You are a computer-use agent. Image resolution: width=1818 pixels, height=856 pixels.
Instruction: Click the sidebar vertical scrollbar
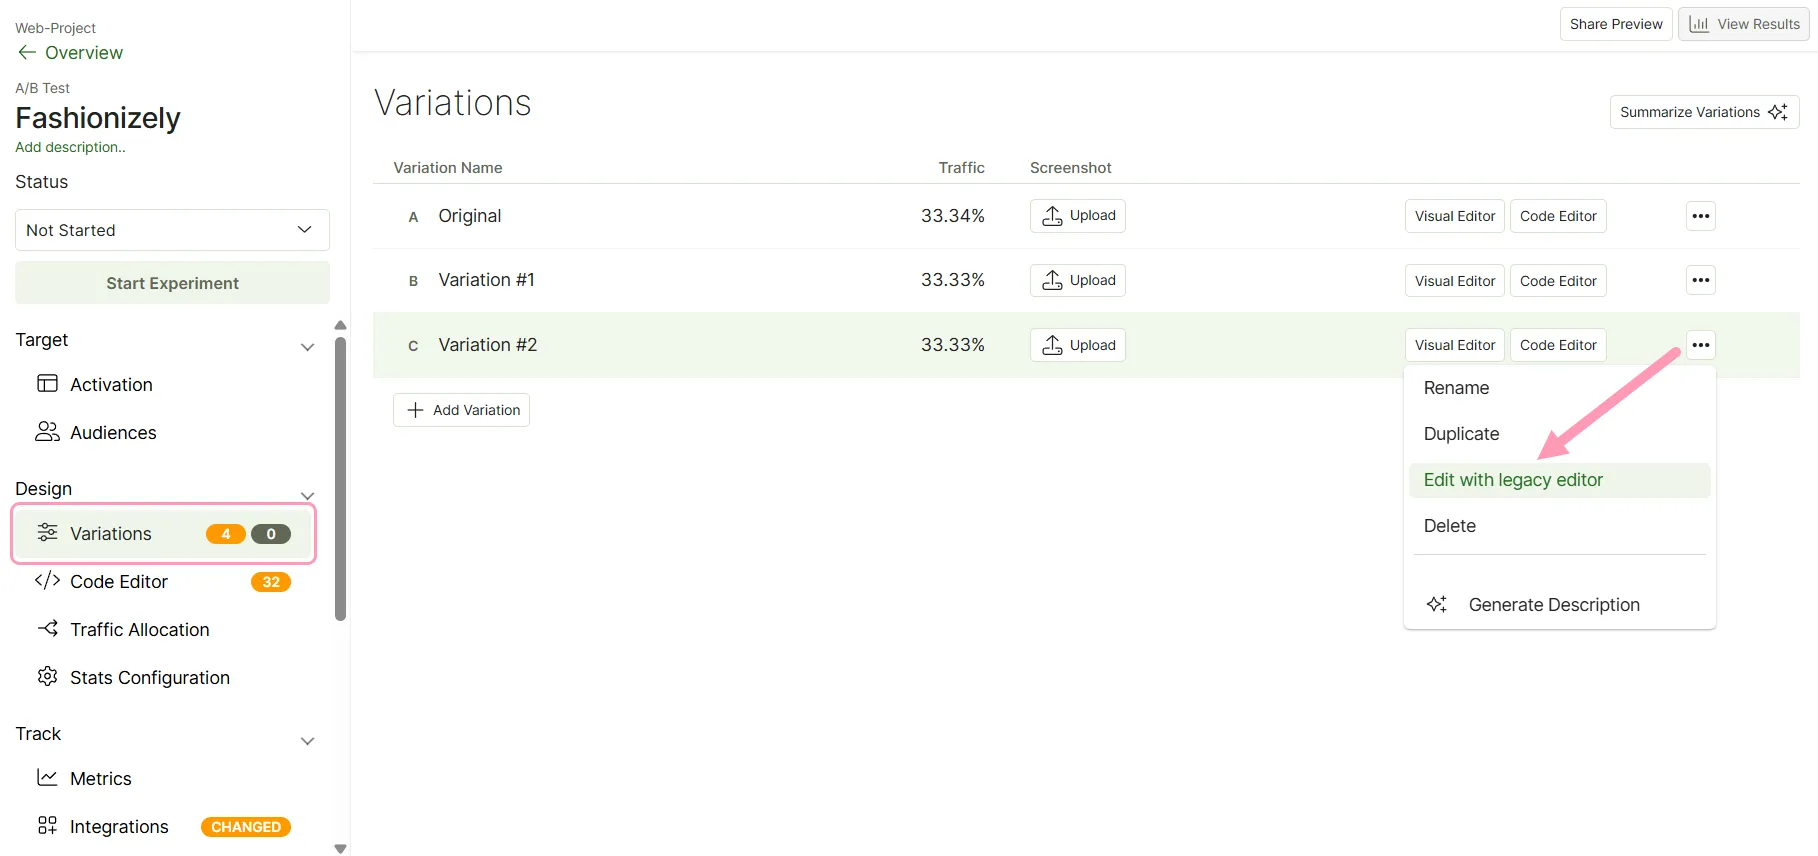coord(340,478)
